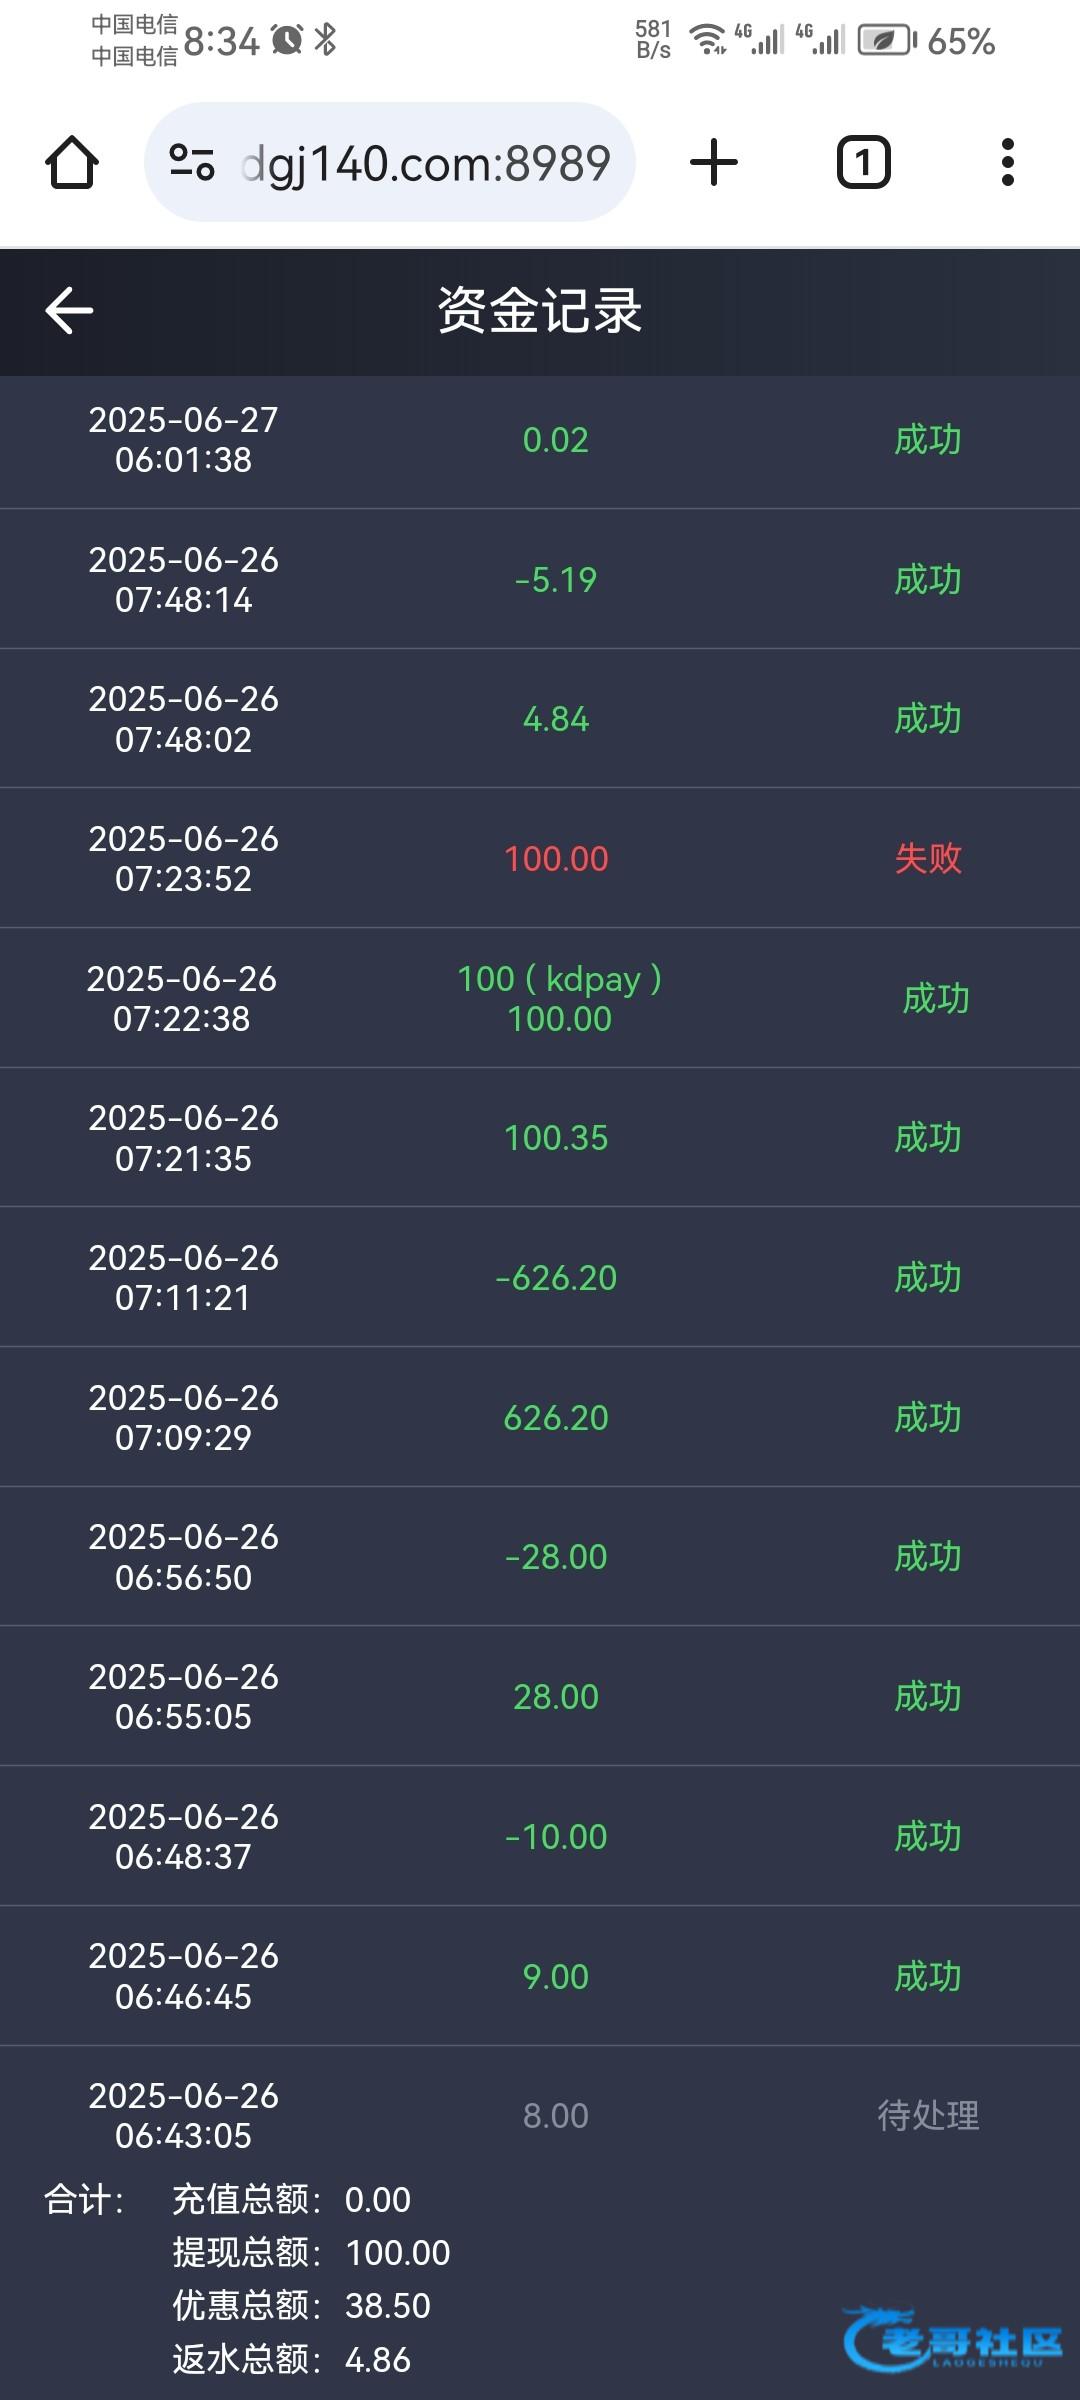The height and width of the screenshot is (2400, 1080).
Task: Open the site settings icon in address bar
Action: click(192, 162)
